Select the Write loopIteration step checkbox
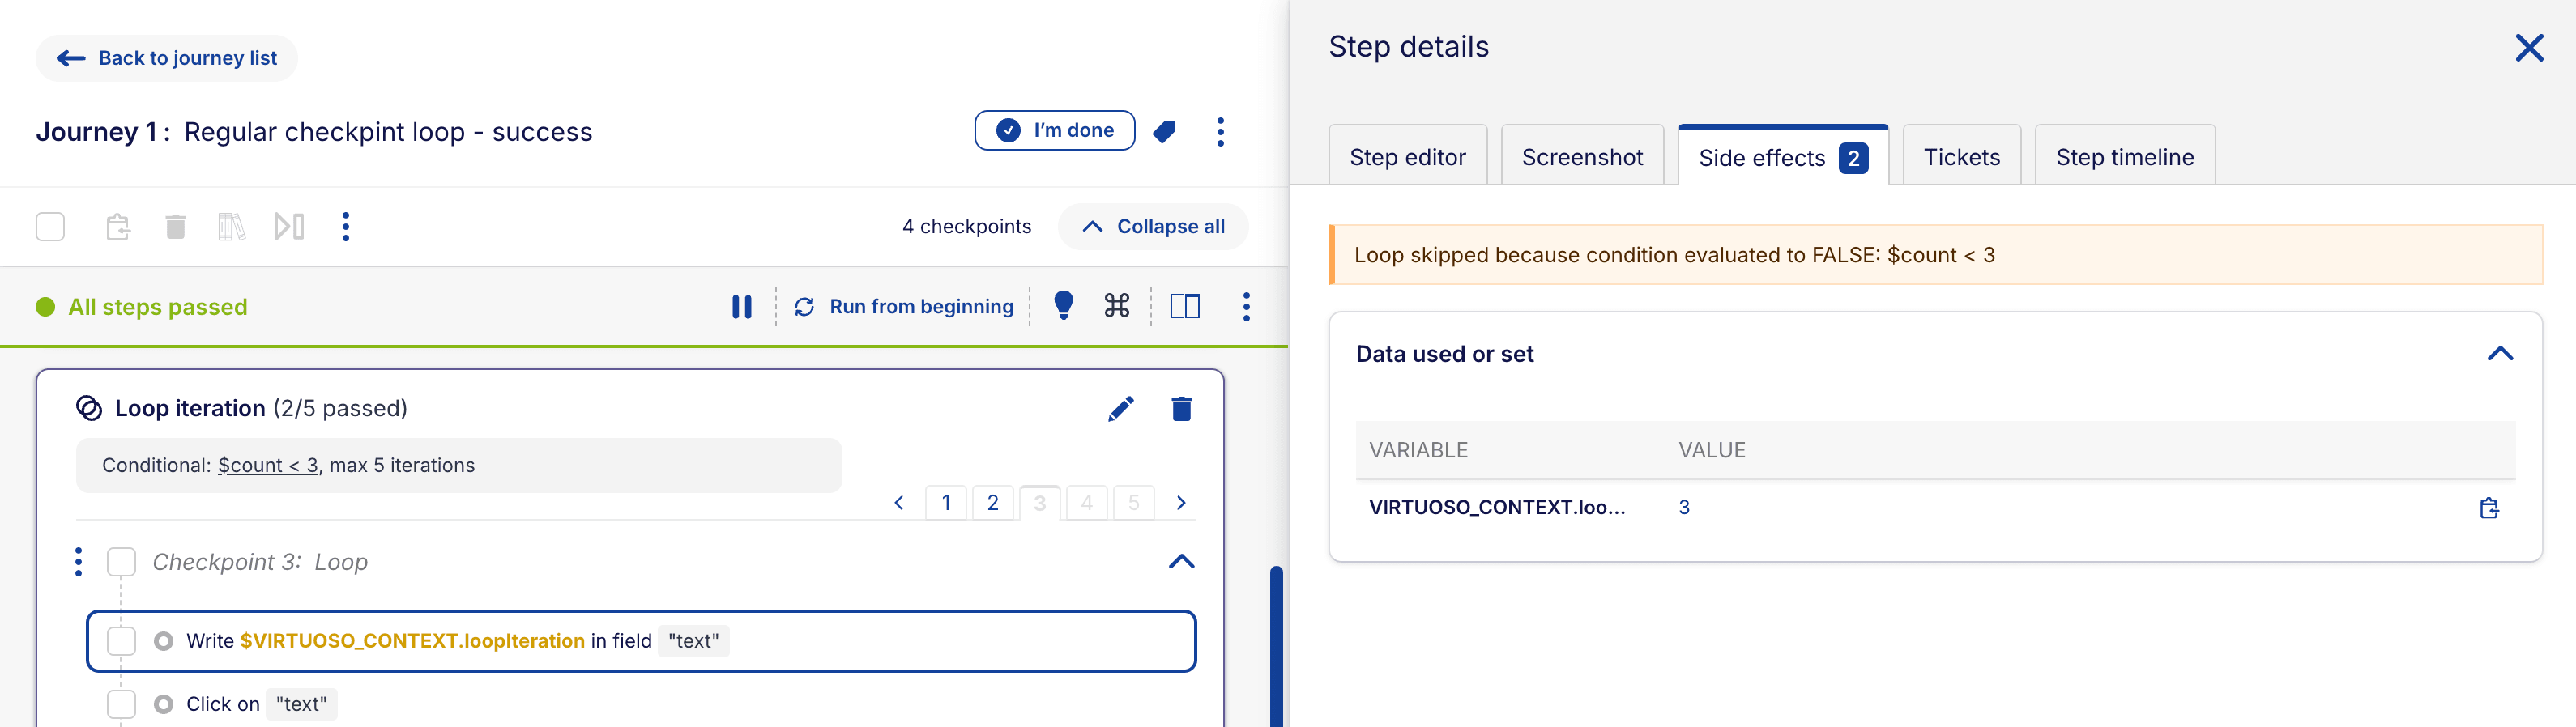The height and width of the screenshot is (727, 2576). point(121,641)
